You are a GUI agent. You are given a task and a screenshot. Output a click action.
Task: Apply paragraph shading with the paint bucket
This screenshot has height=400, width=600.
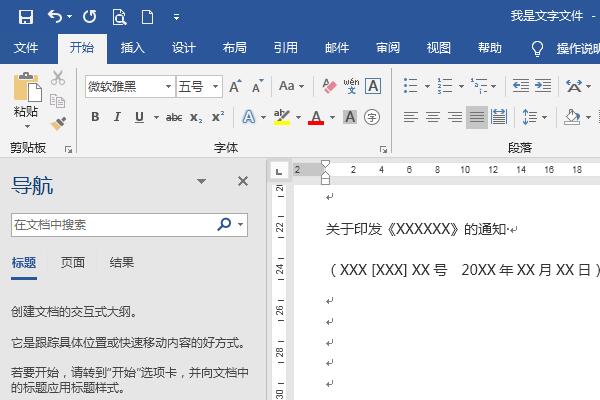tap(572, 117)
